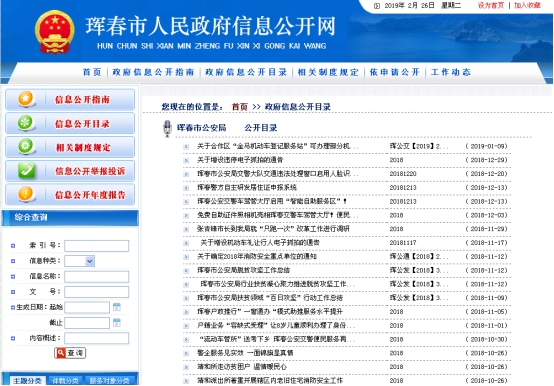Image resolution: width=554 pixels, height=386 pixels.
Task: Open the 信息公开目录 sidebar button
Action: (x=70, y=123)
